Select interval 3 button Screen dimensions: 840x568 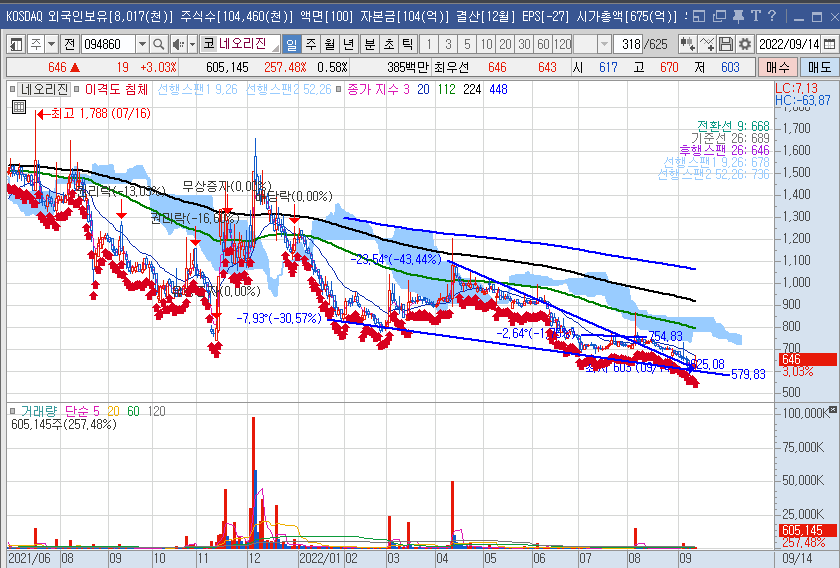[448, 44]
